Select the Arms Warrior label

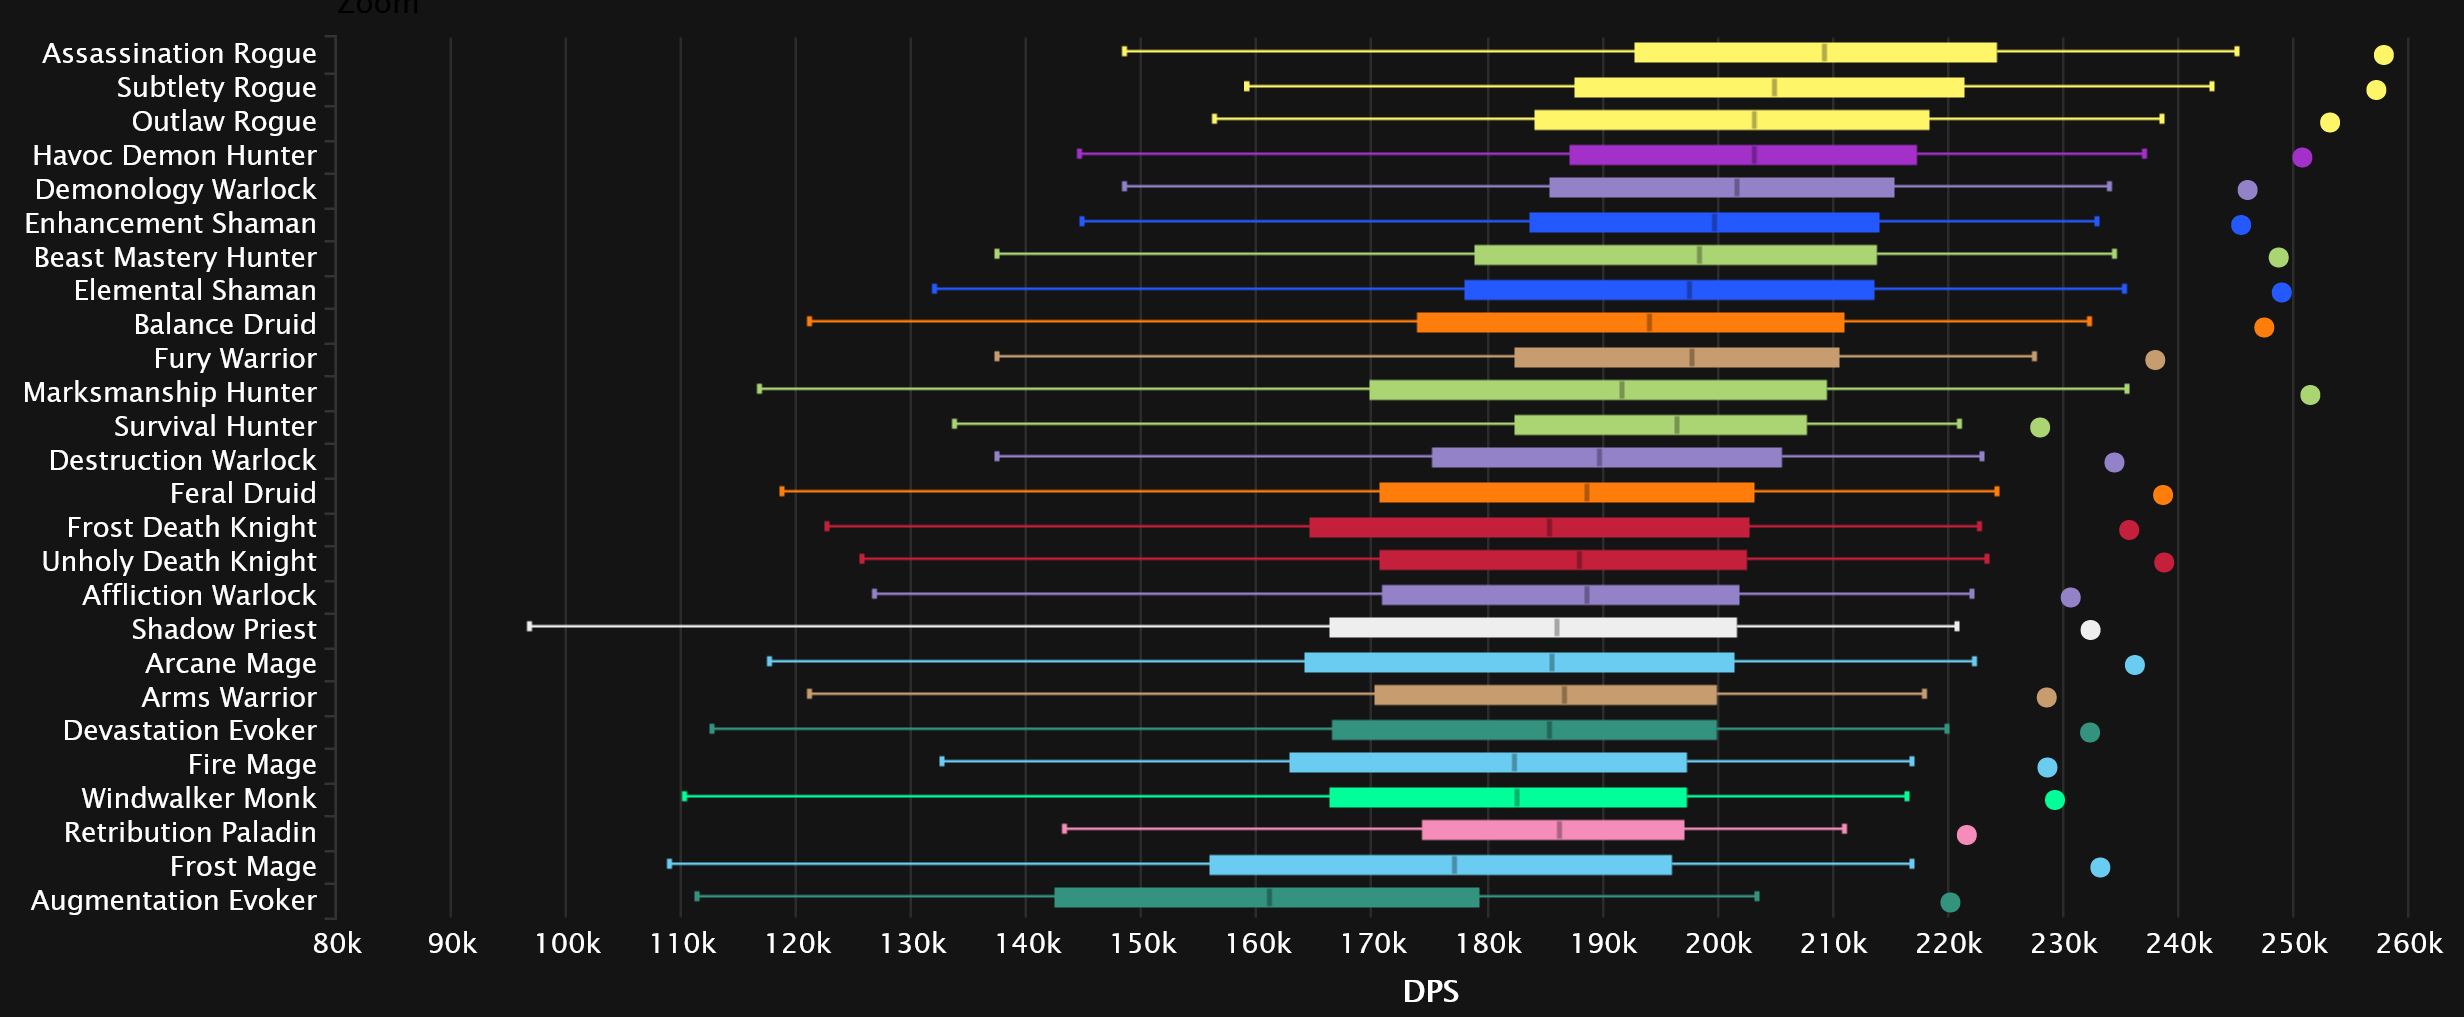(229, 697)
